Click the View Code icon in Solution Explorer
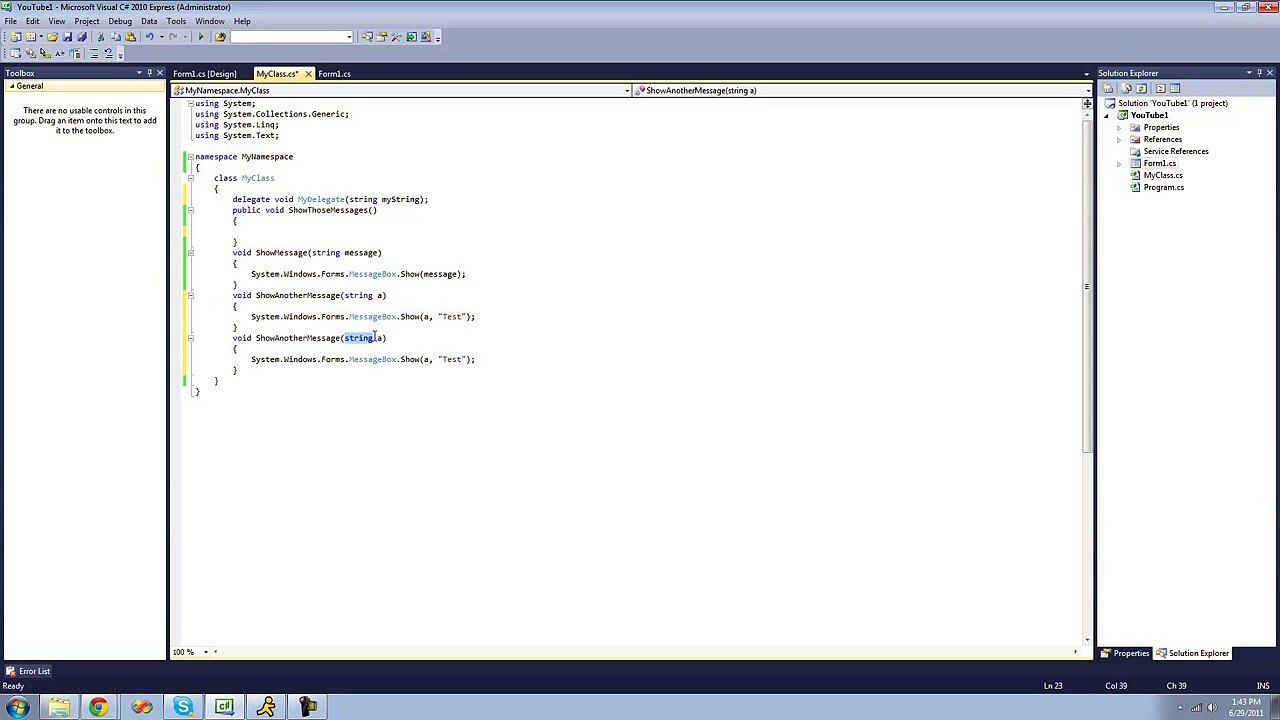 [1160, 88]
